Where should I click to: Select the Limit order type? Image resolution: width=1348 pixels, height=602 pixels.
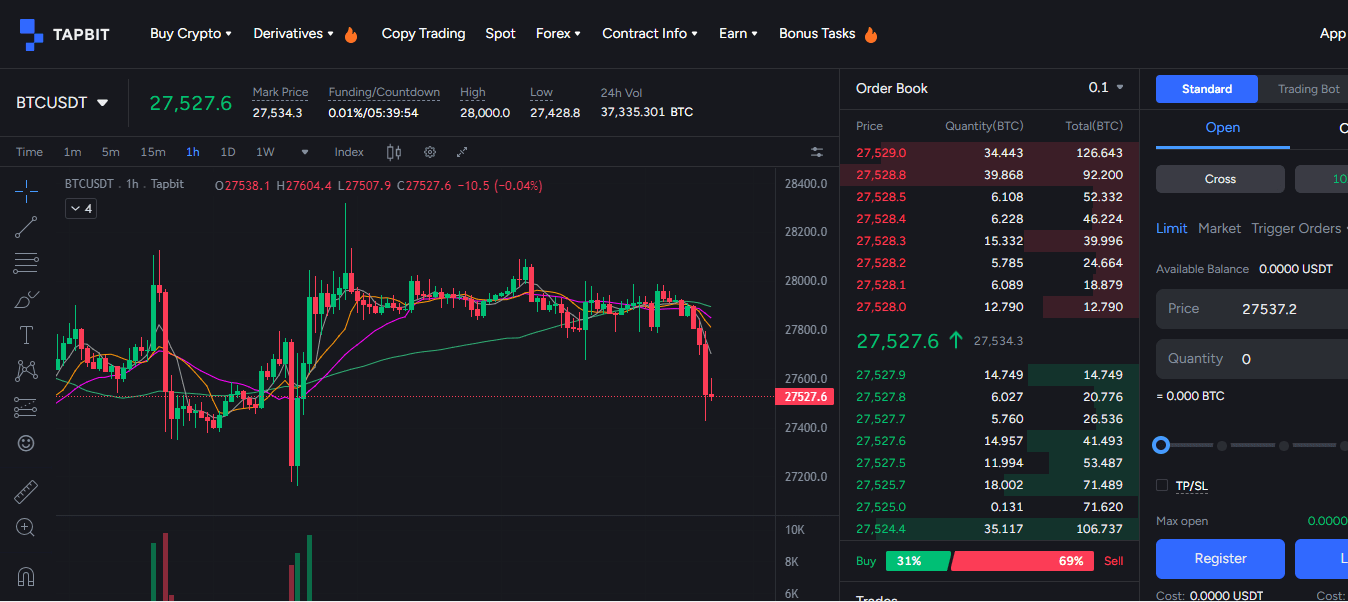[1172, 228]
